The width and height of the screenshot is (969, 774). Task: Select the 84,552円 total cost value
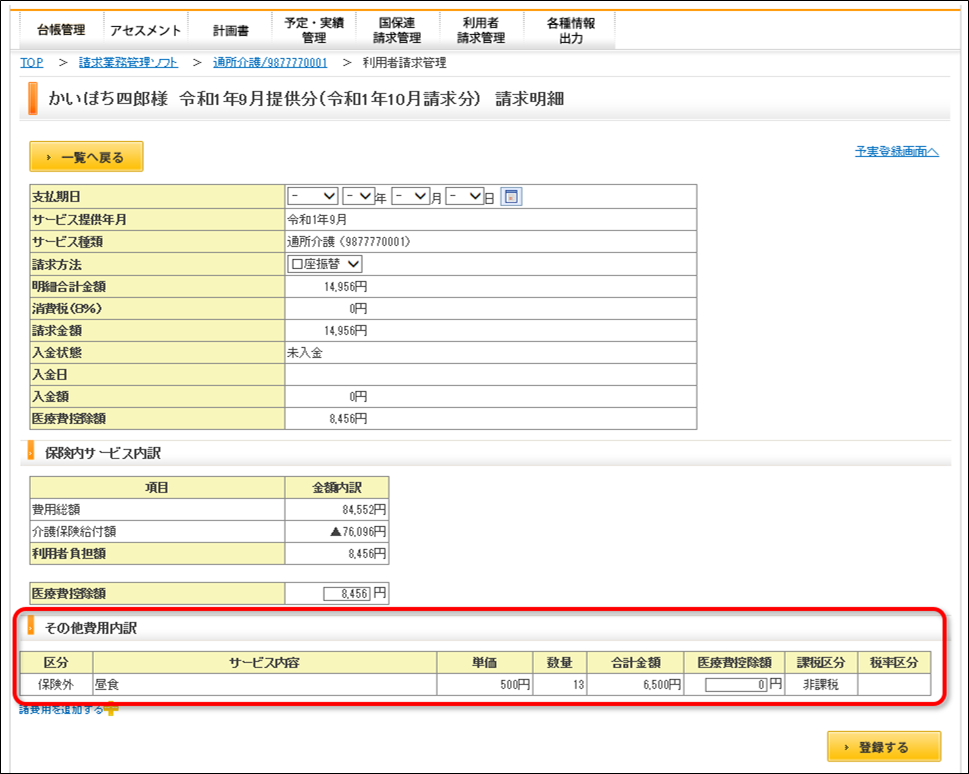[x=364, y=509]
